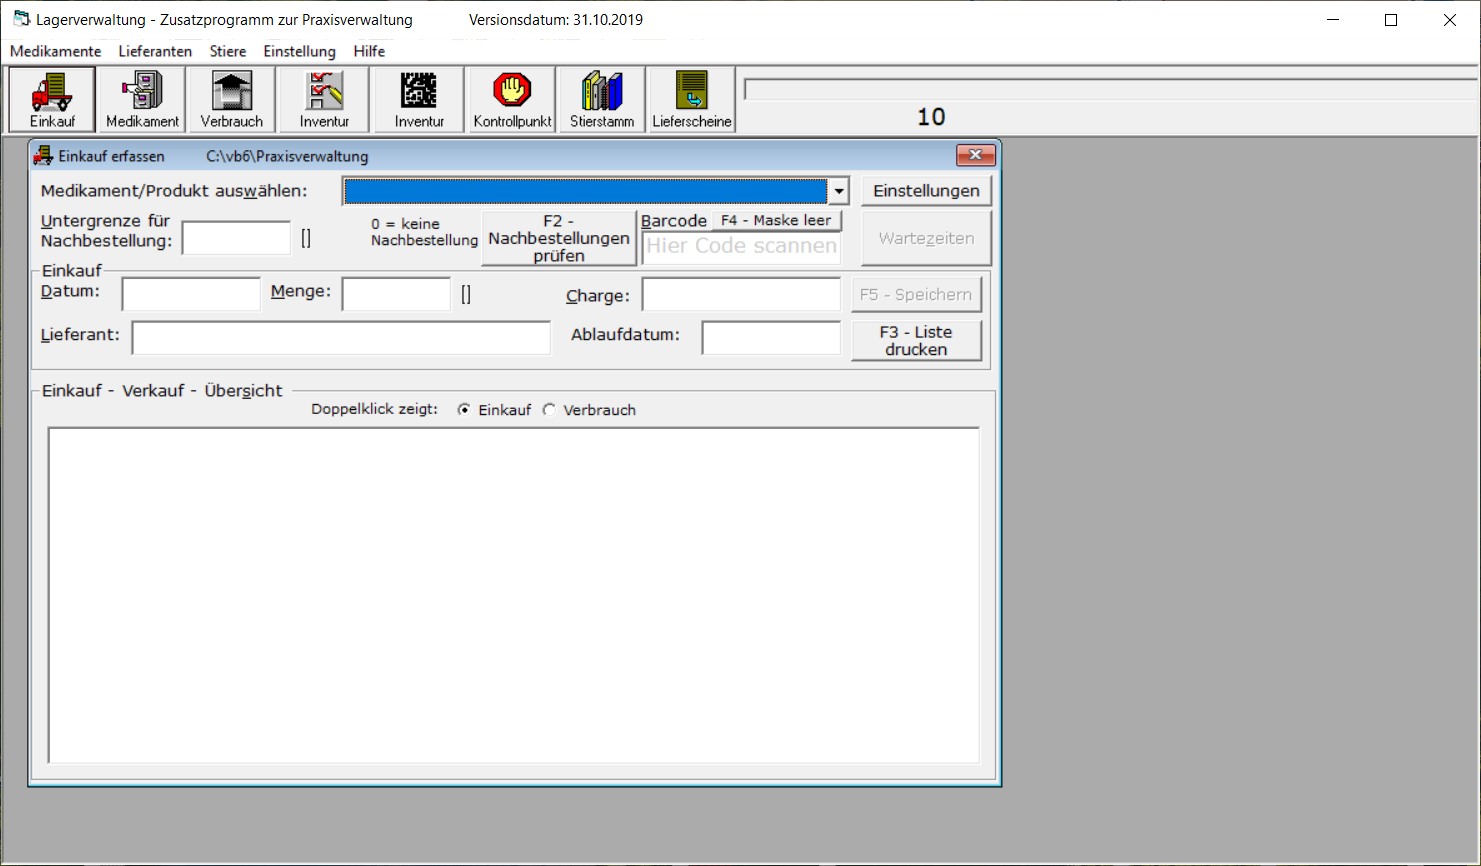
Task: Click F2 - Nachbestellungen prüfen button
Action: point(559,238)
